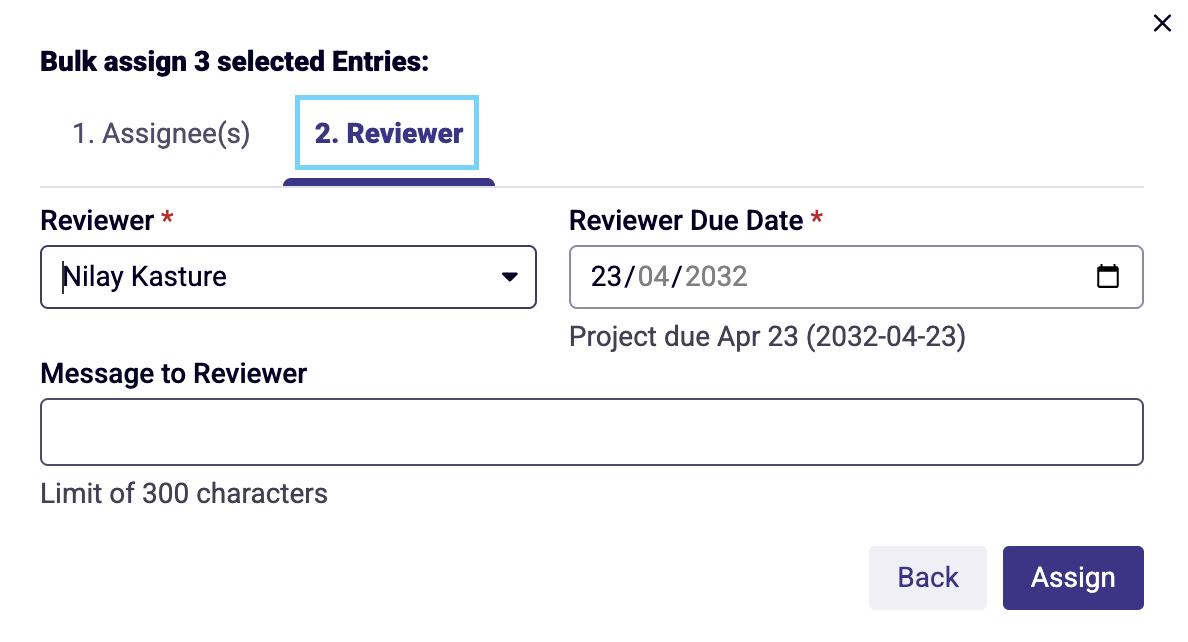
Task: Confirm with the Assign button
Action: coord(1074,578)
